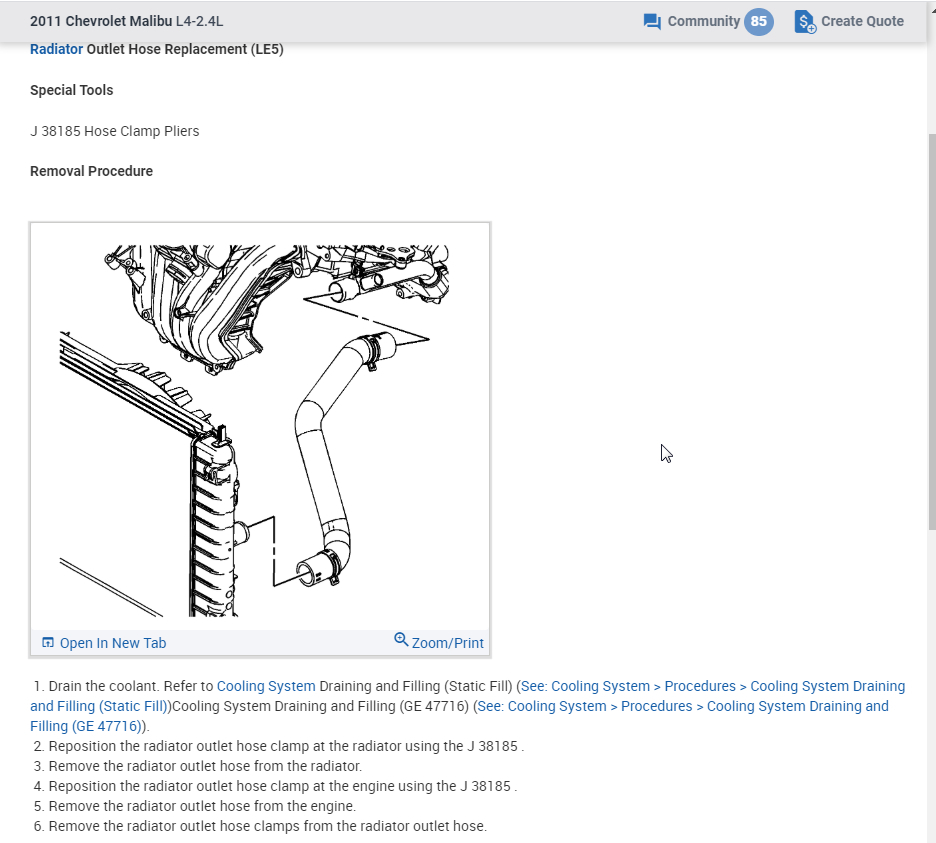Open the Radiator hyperlink
This screenshot has width=936, height=843.
[x=54, y=49]
